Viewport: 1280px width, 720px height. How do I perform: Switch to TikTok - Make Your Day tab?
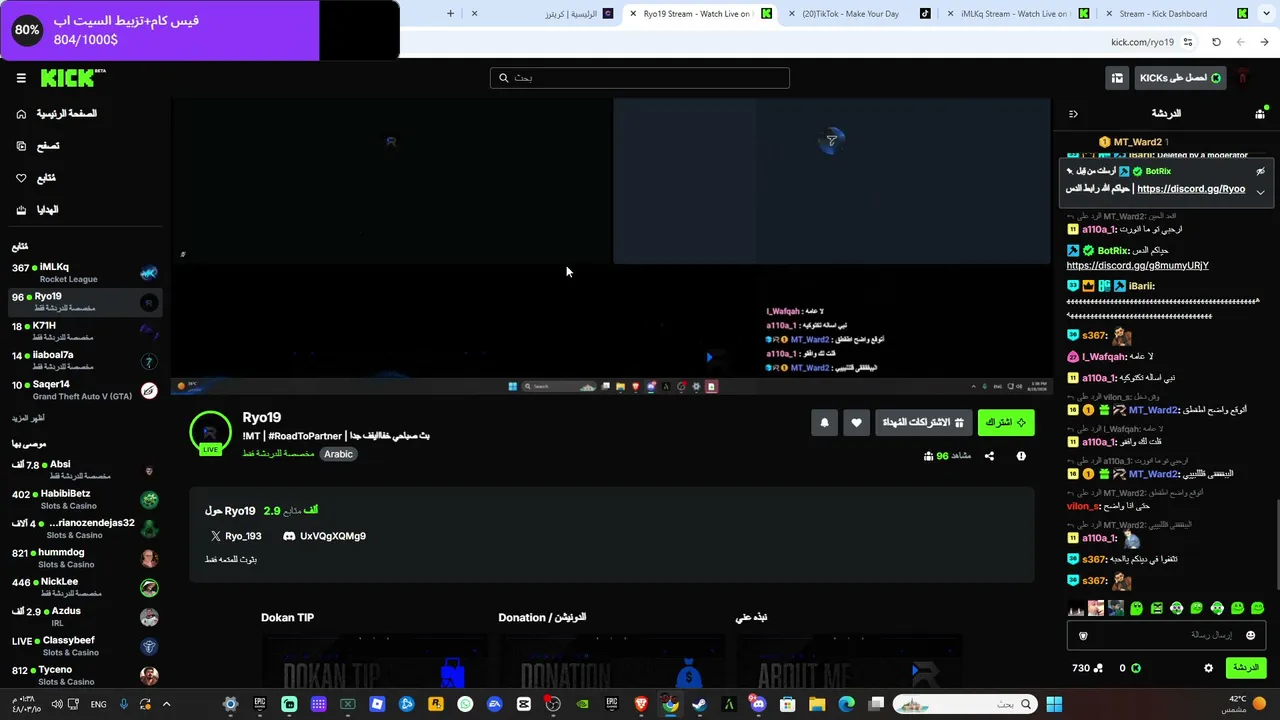click(860, 14)
